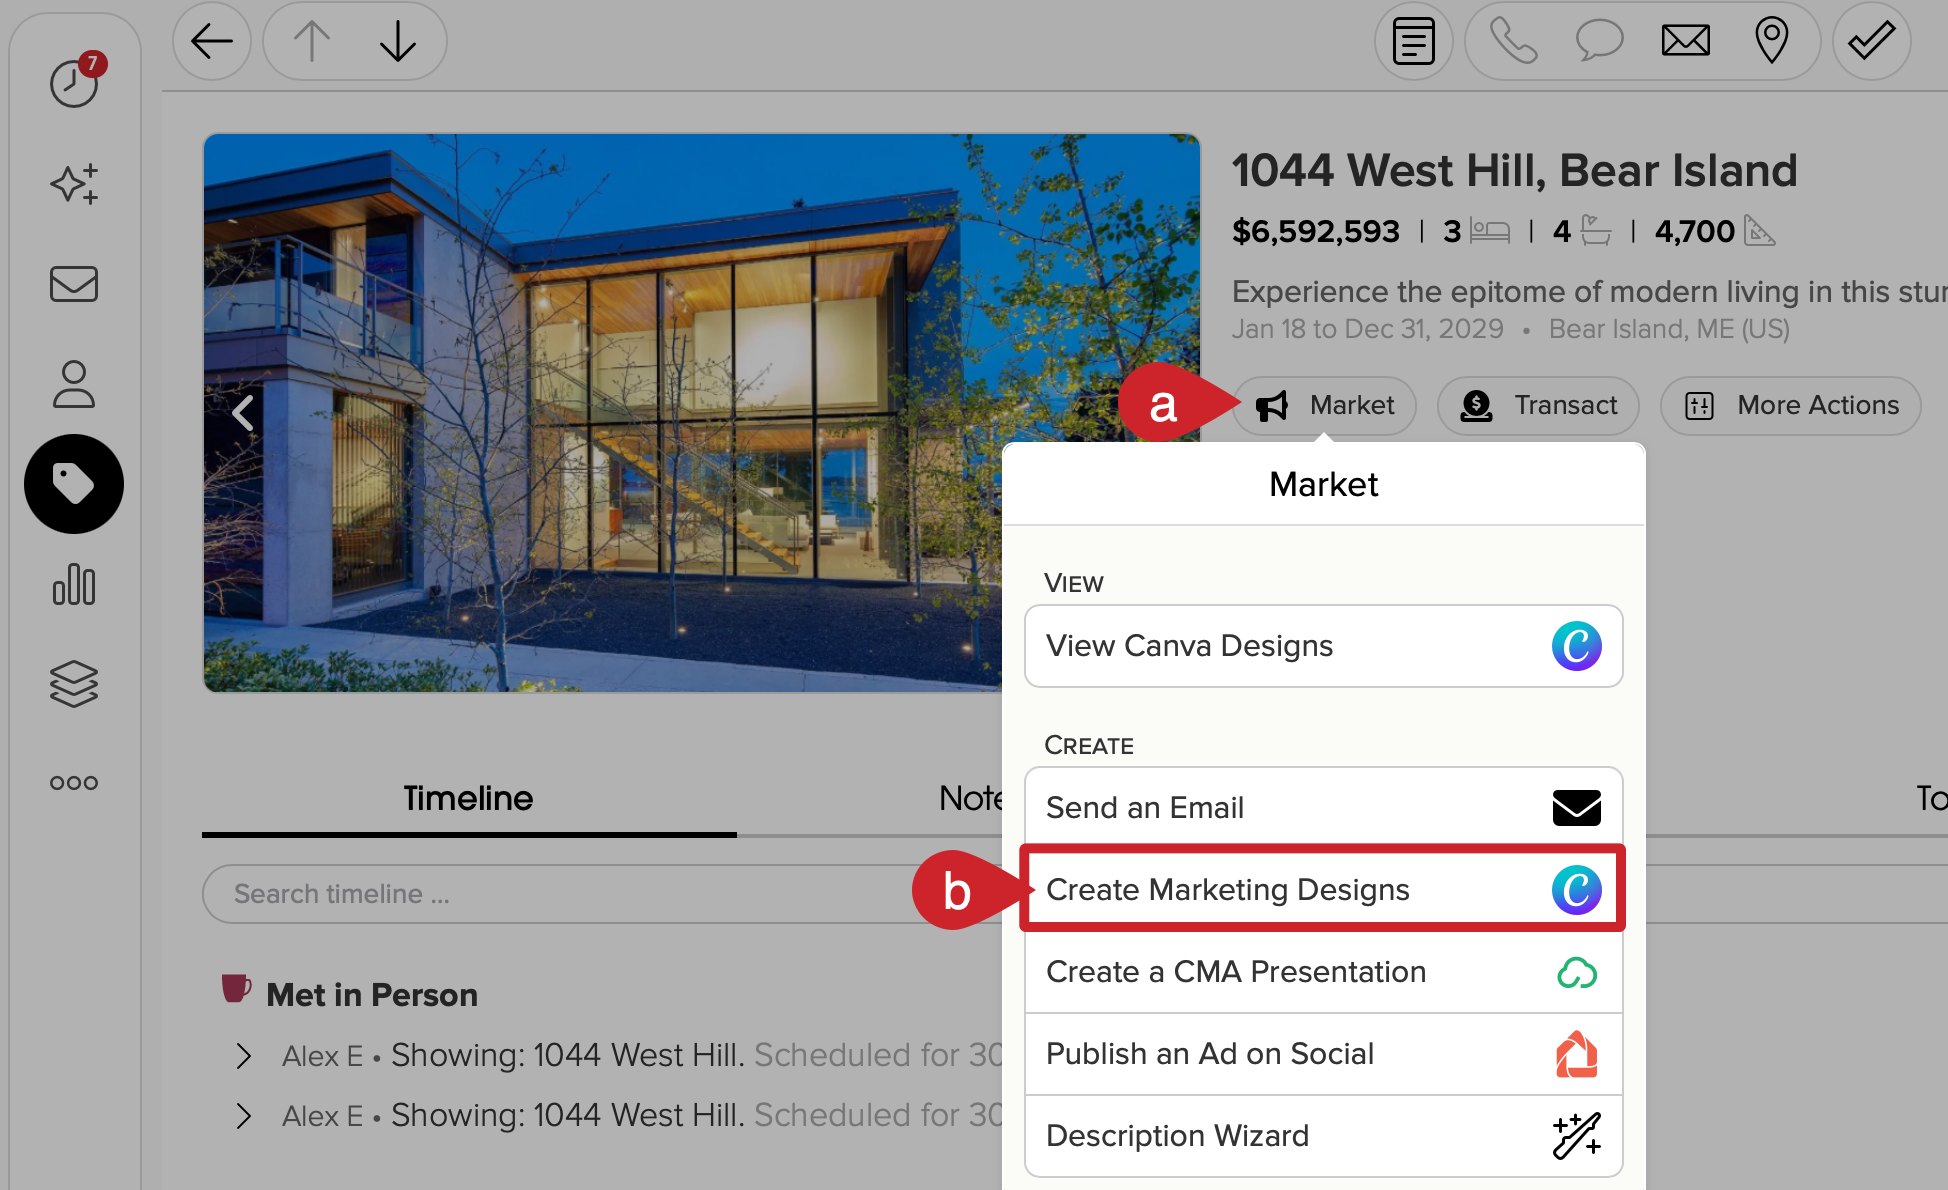Click the listings tag icon in sidebar

[73, 484]
